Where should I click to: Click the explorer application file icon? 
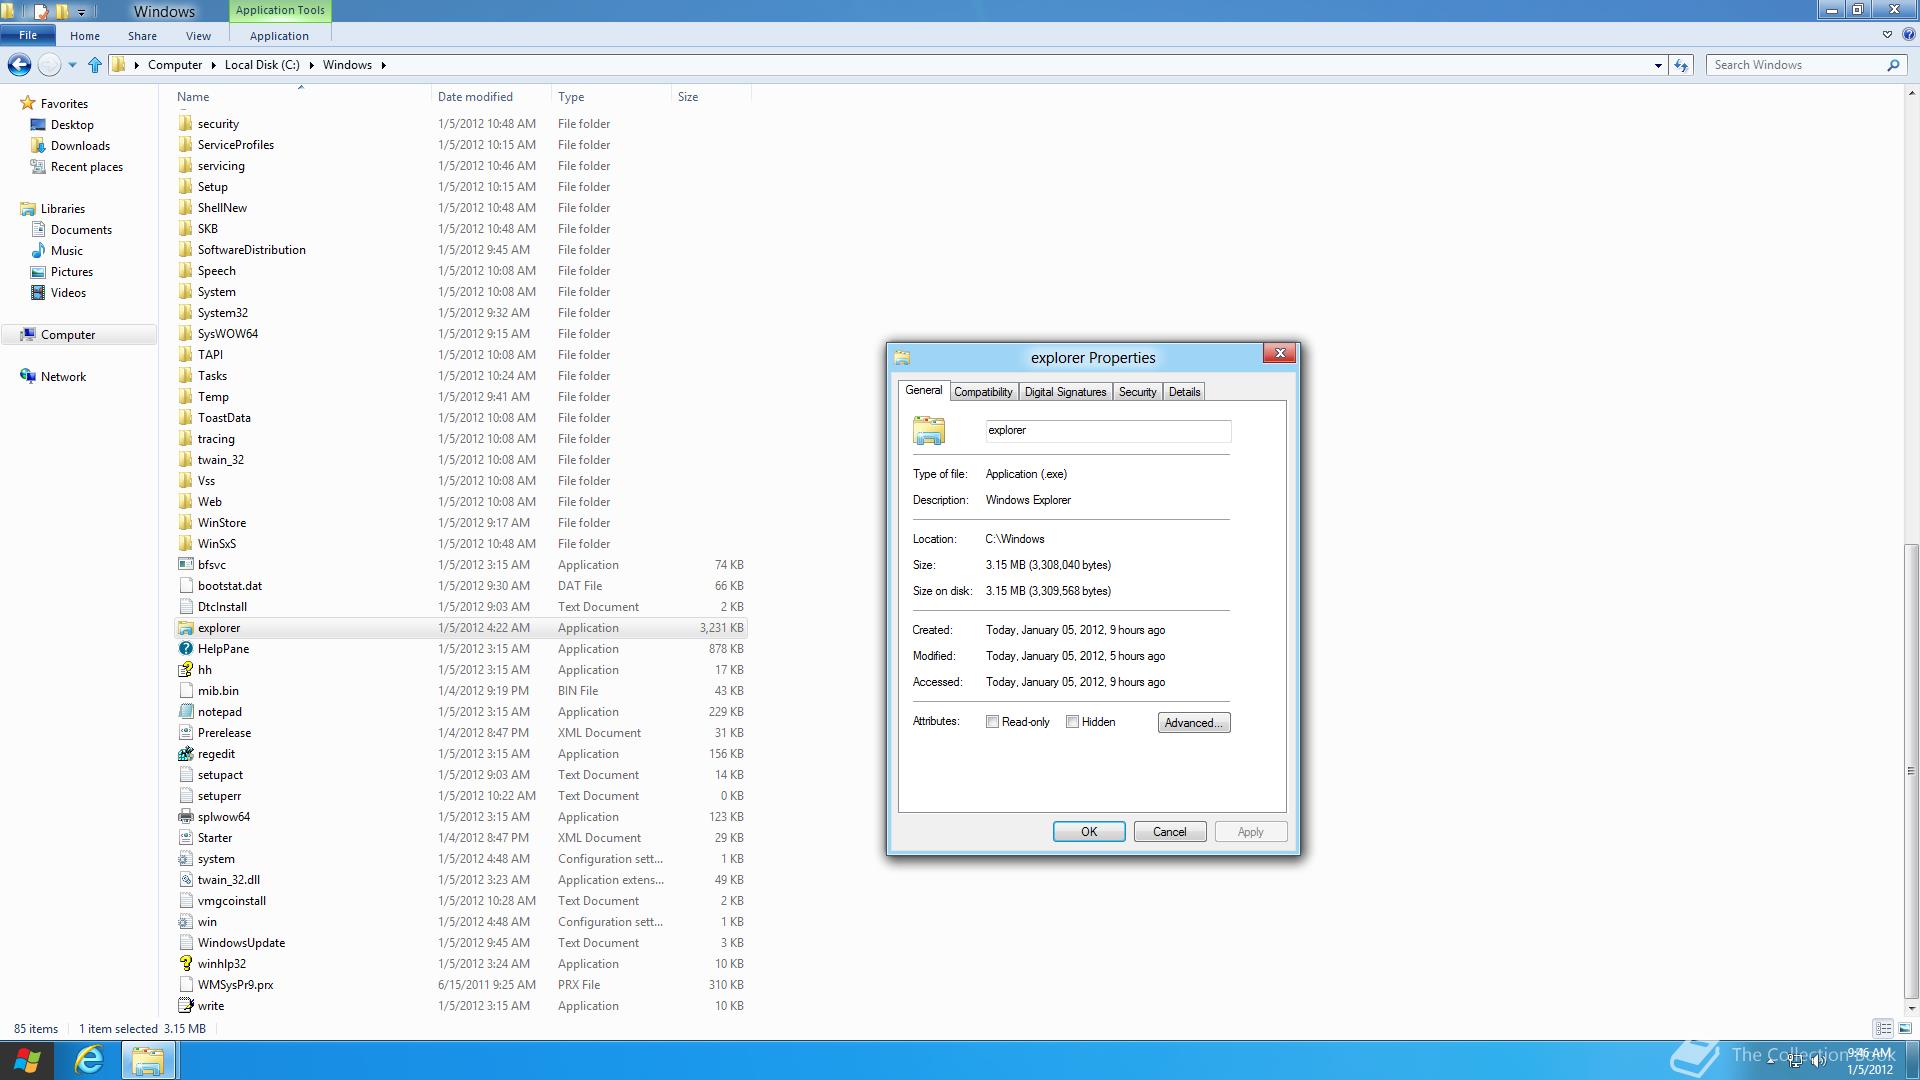coord(186,628)
